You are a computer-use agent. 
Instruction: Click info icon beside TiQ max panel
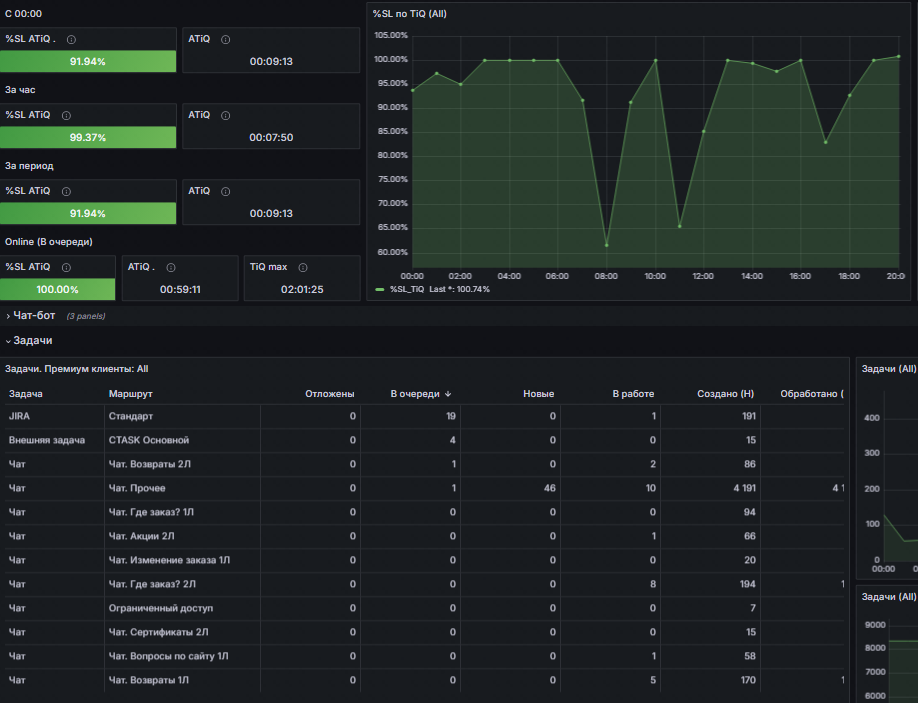(303, 268)
